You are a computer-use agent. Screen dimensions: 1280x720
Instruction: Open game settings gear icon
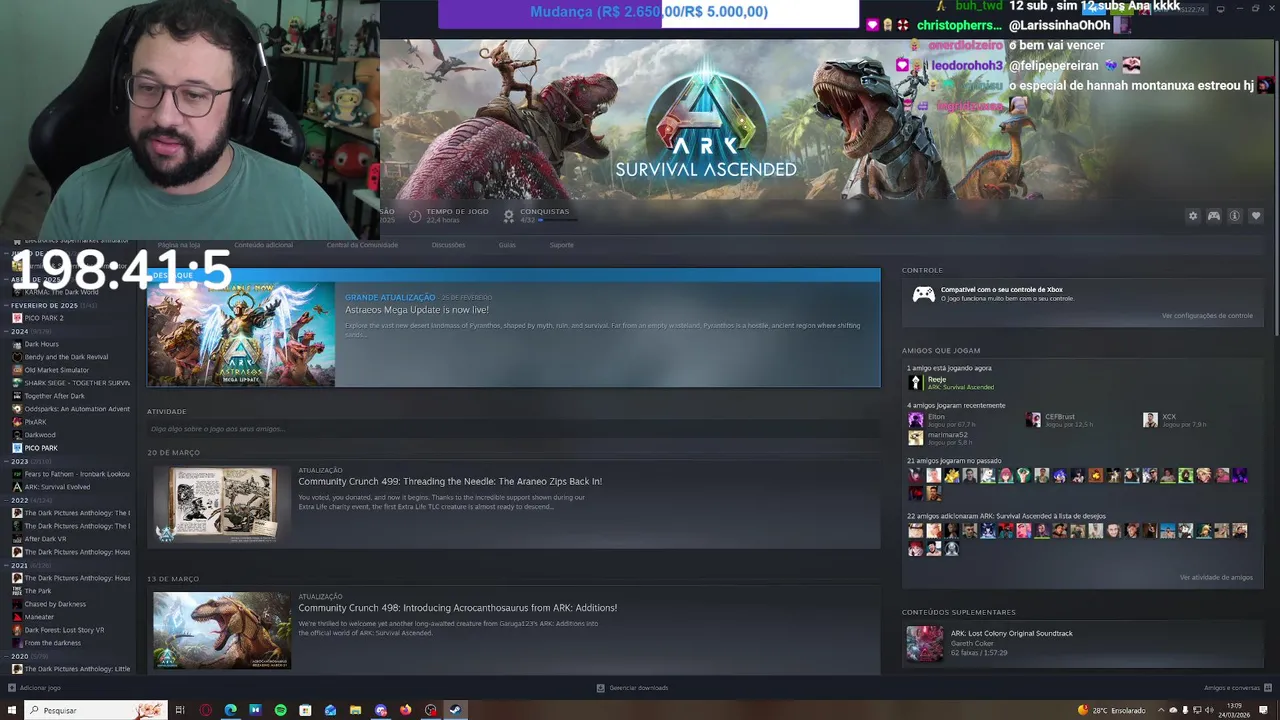click(x=1192, y=216)
